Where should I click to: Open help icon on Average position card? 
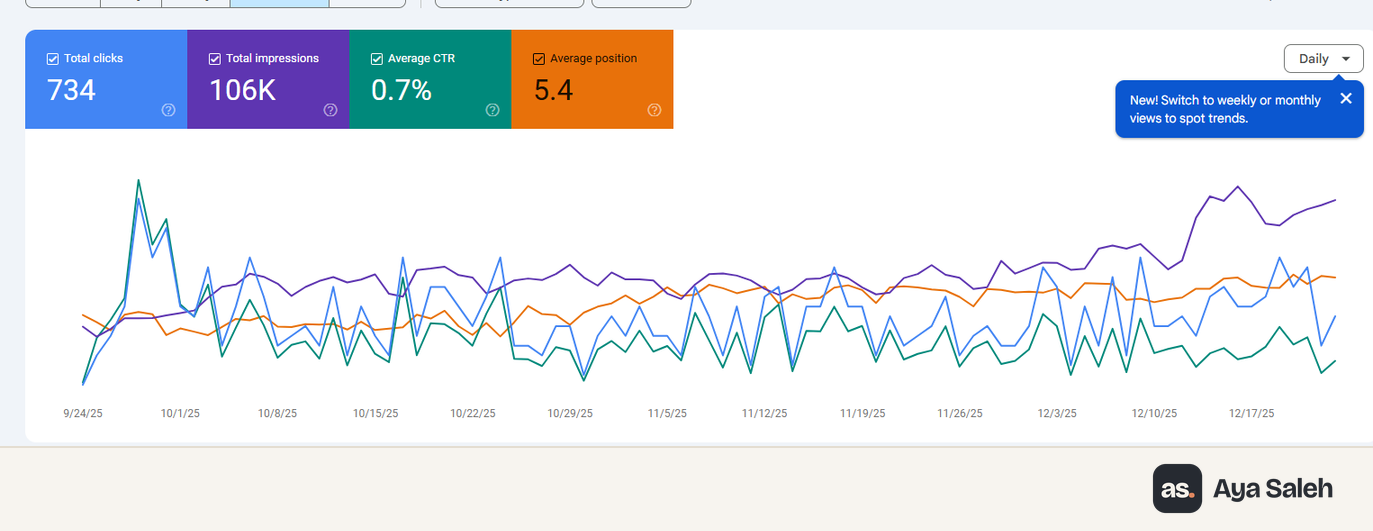point(654,110)
